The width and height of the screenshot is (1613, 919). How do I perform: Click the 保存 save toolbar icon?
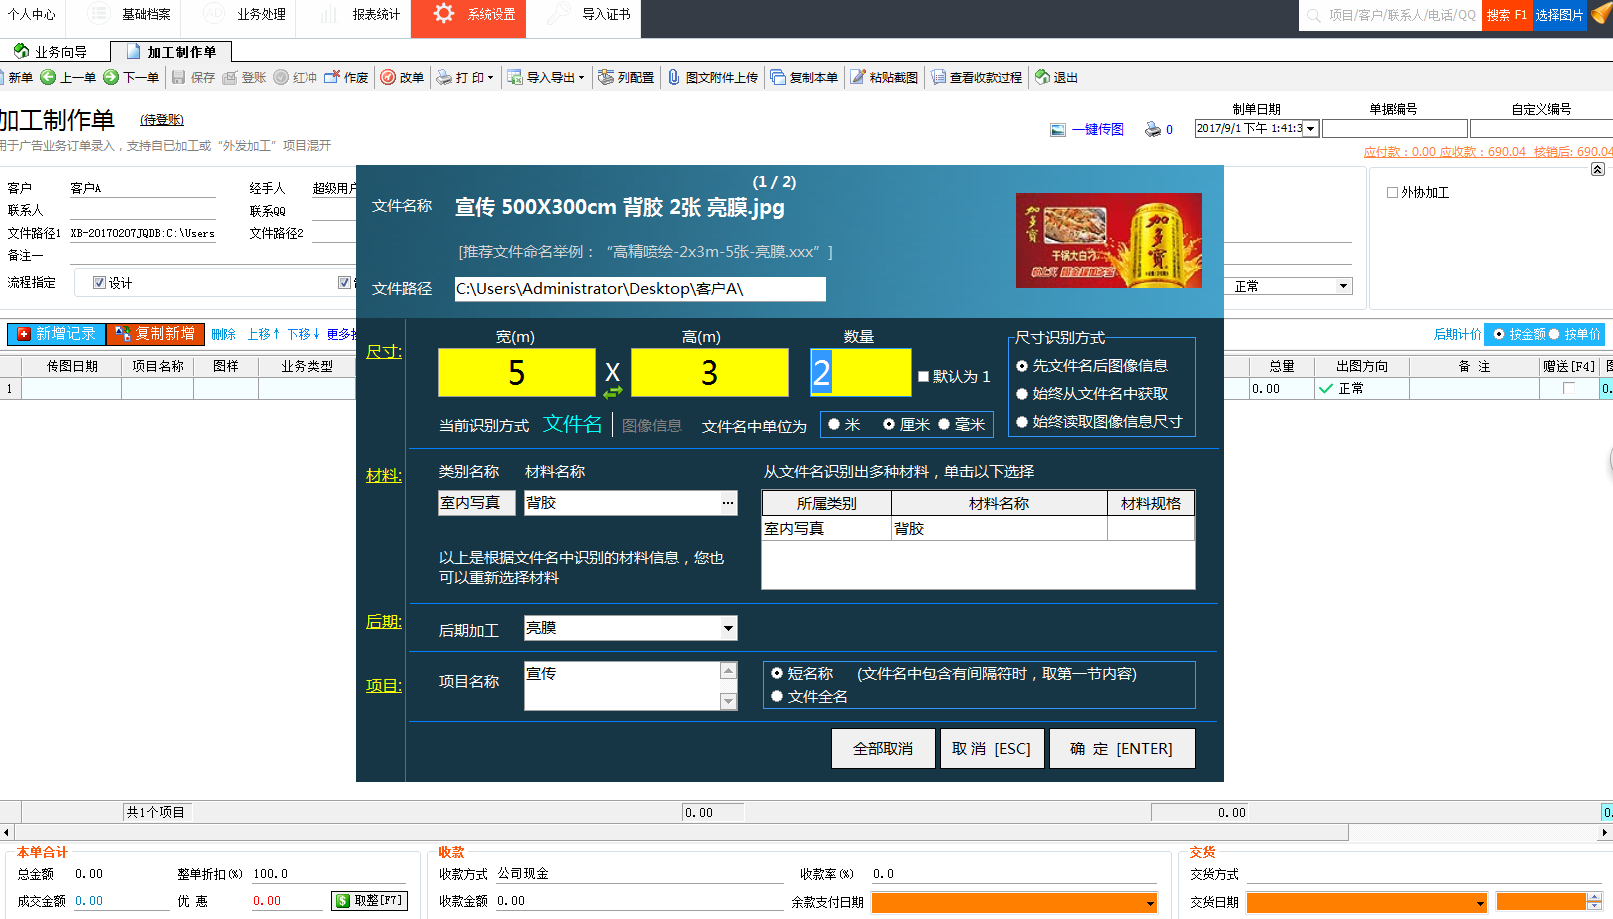[x=179, y=77]
